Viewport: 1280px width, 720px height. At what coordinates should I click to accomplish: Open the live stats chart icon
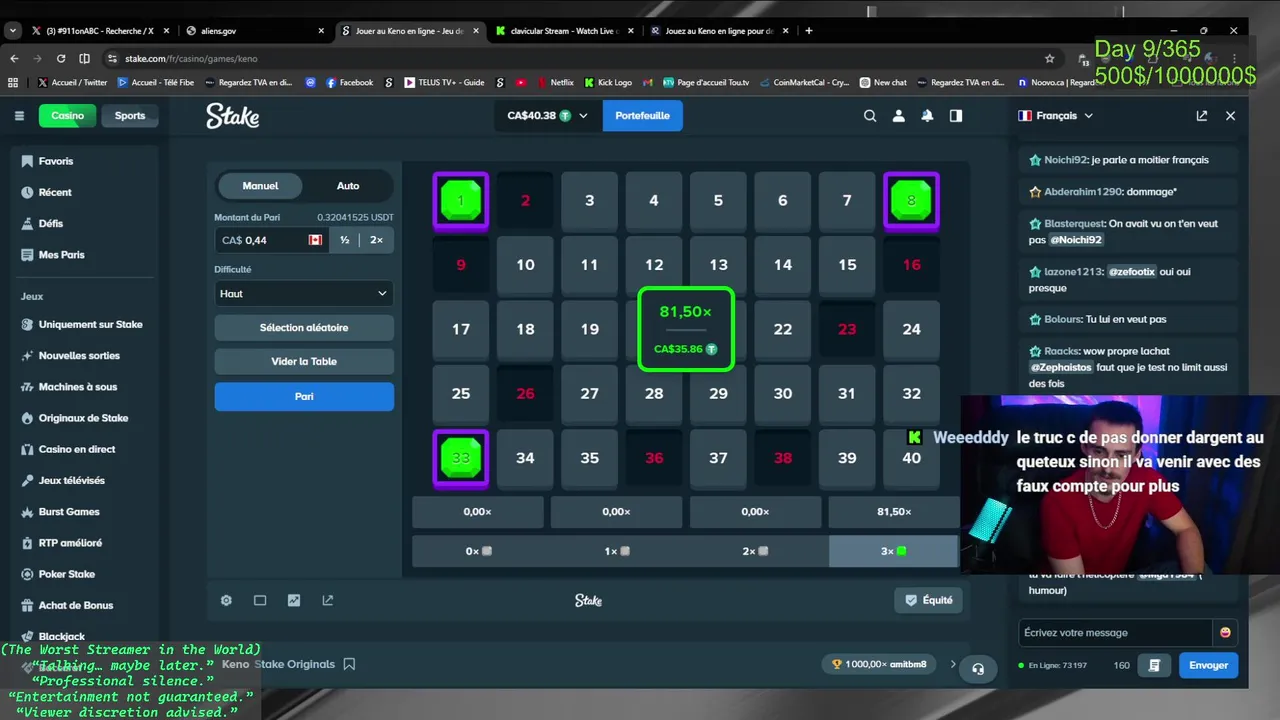[294, 601]
